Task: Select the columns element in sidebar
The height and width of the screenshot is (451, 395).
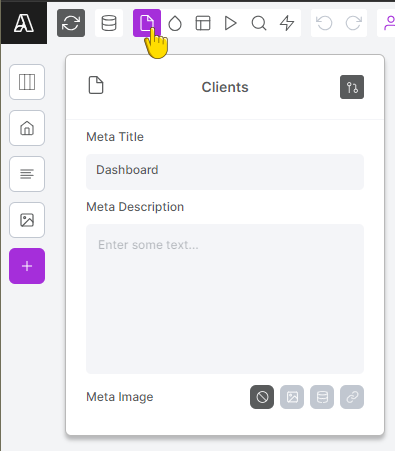Action: click(27, 82)
